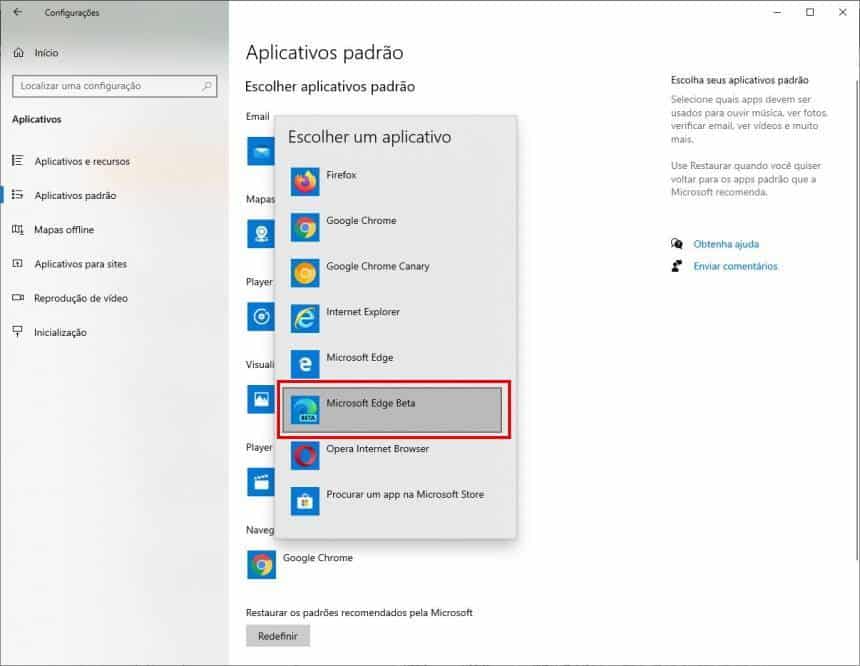Viewport: 860px width, 666px height.
Task: Select the Microsoft Edge label
Action: coord(360,358)
